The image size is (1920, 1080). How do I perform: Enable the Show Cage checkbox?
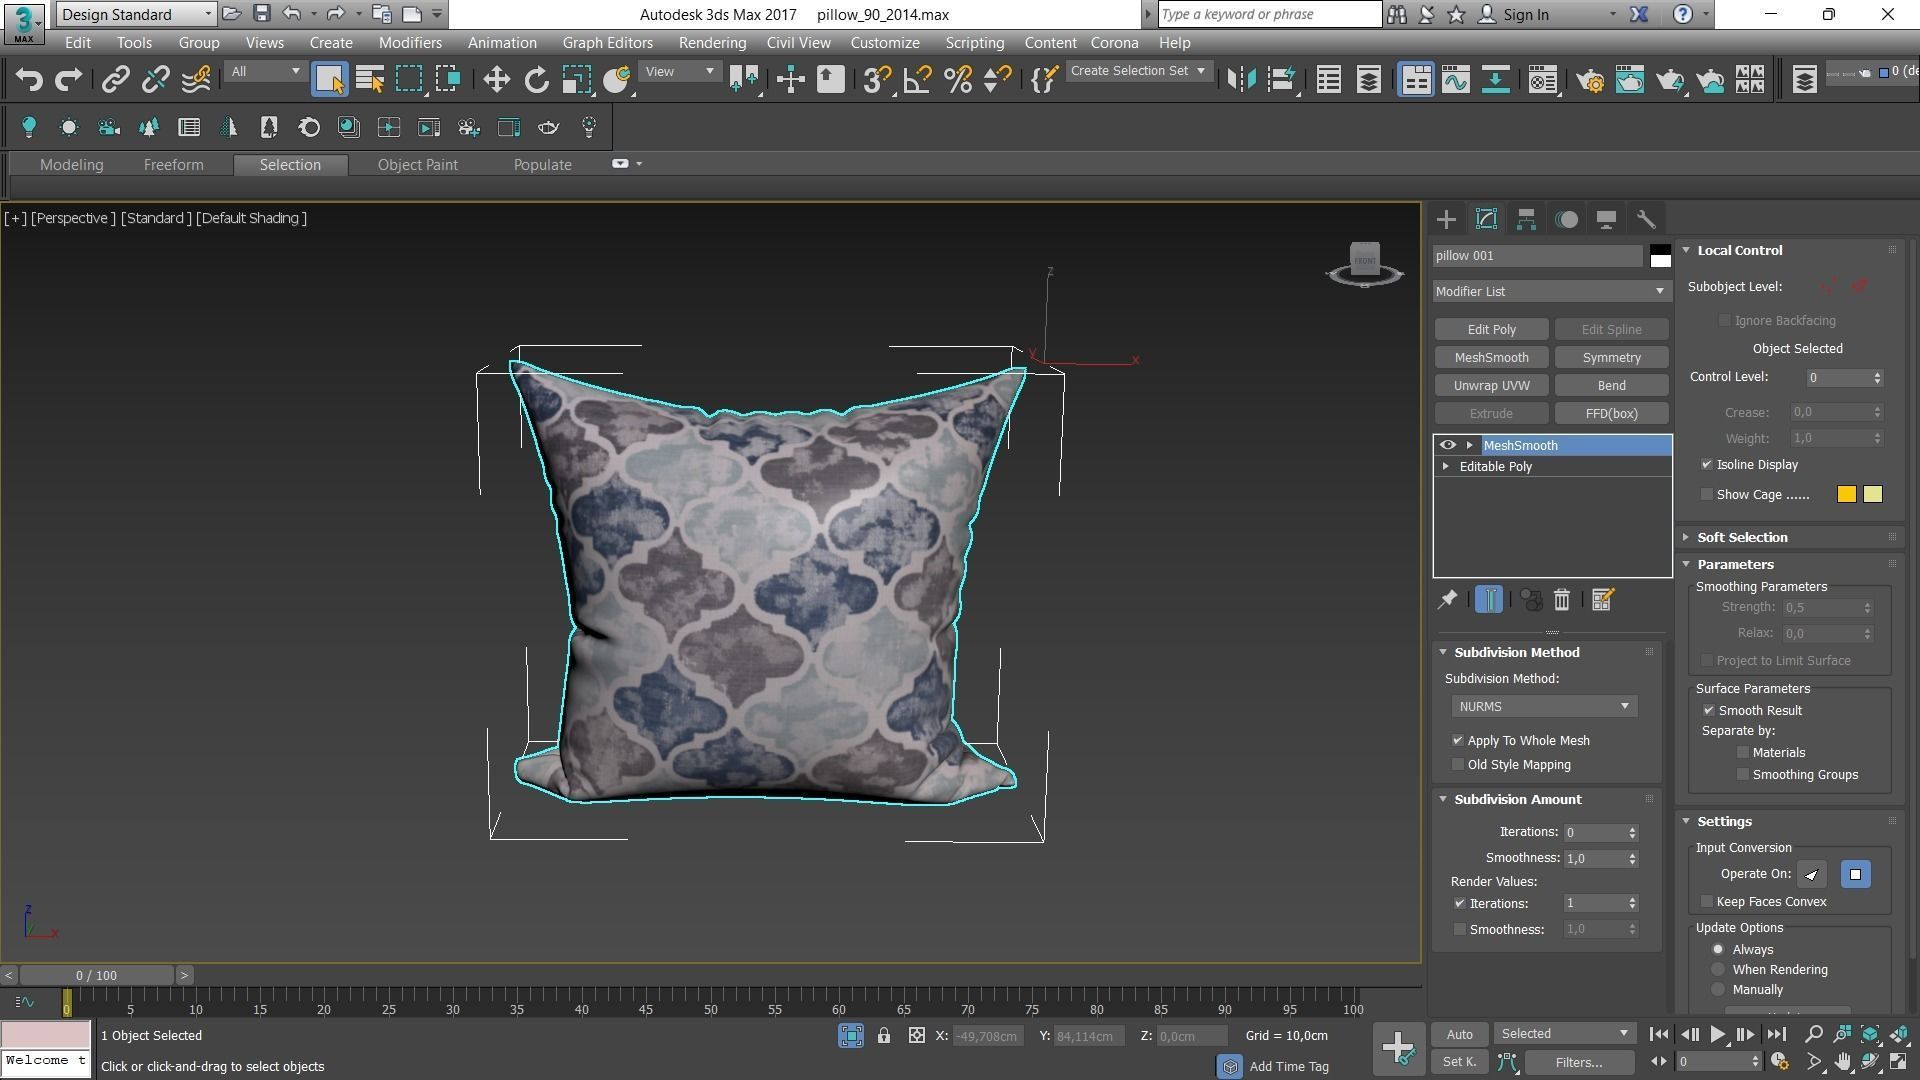(1706, 495)
